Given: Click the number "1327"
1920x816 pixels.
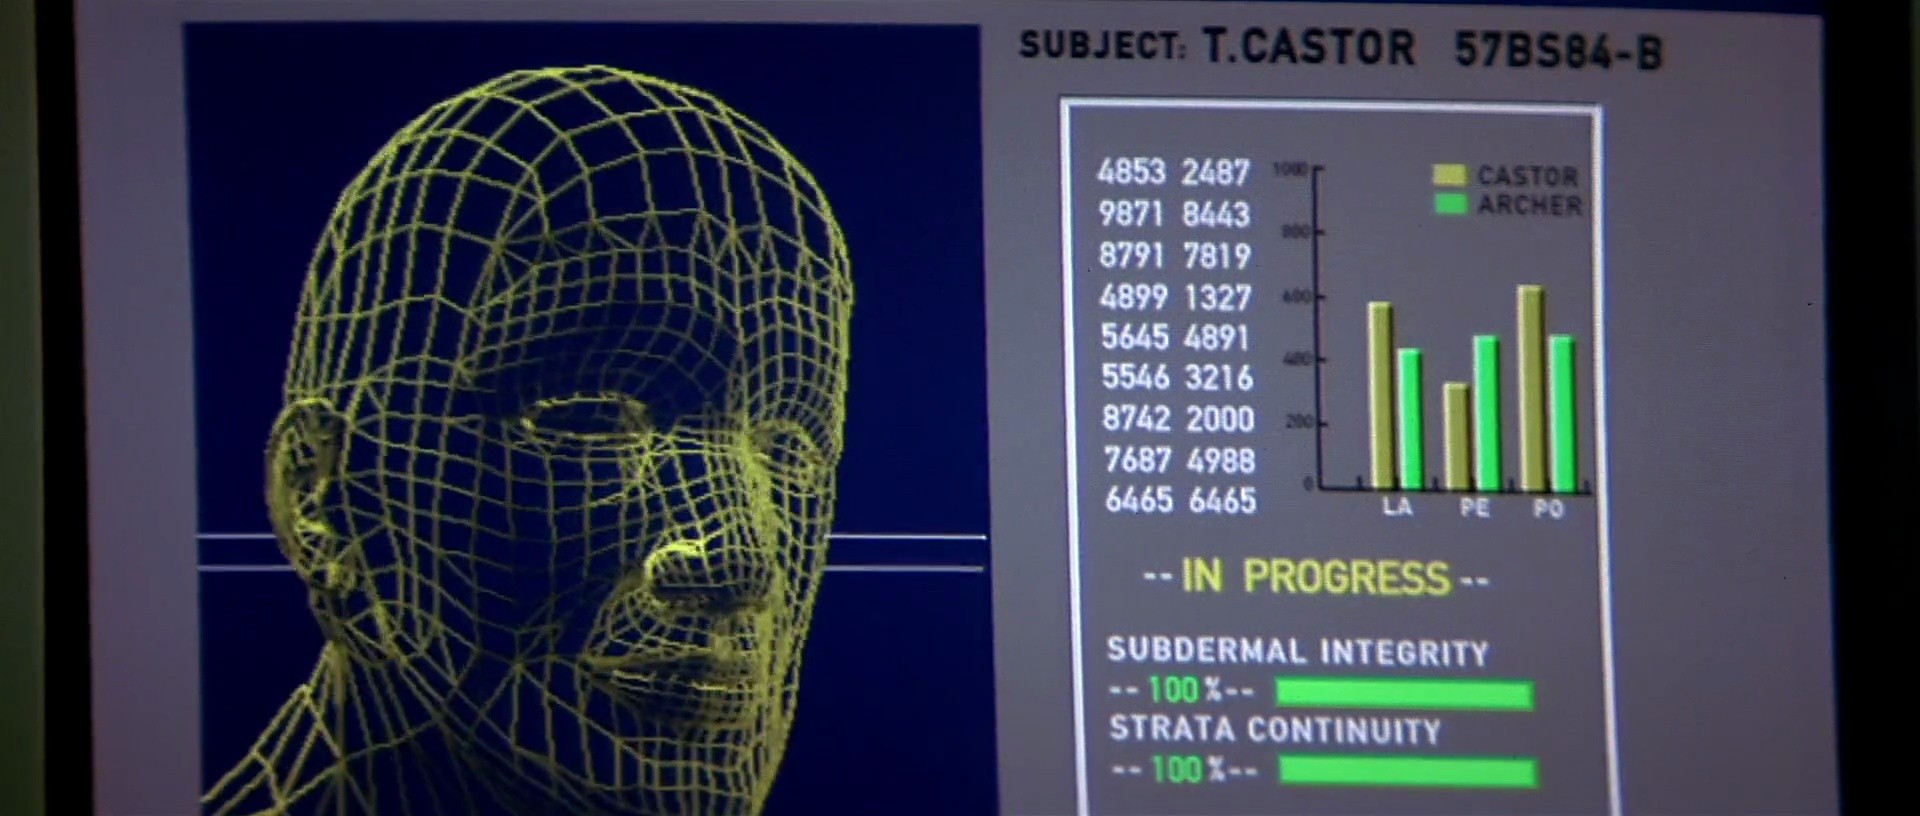Looking at the screenshot, I should 1218,298.
